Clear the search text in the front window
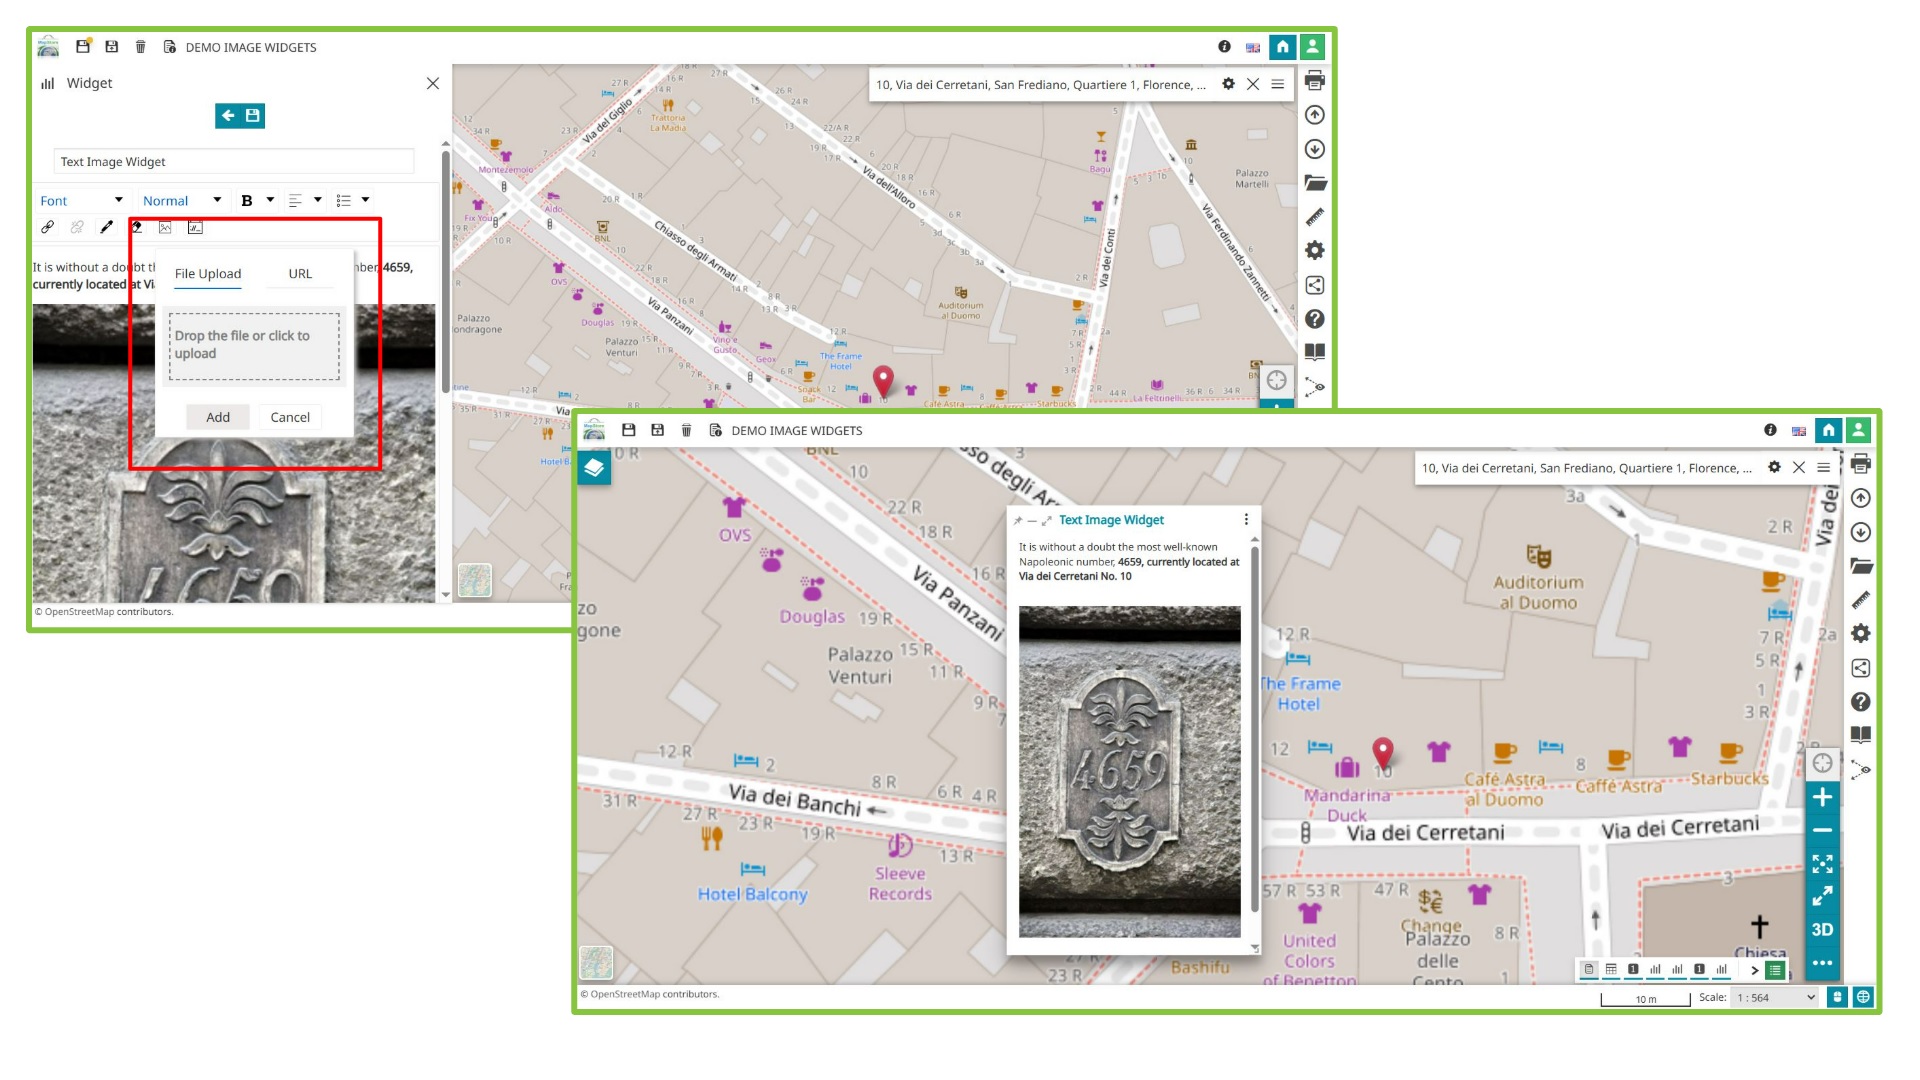The width and height of the screenshot is (1920, 1080). pyautogui.click(x=1799, y=467)
